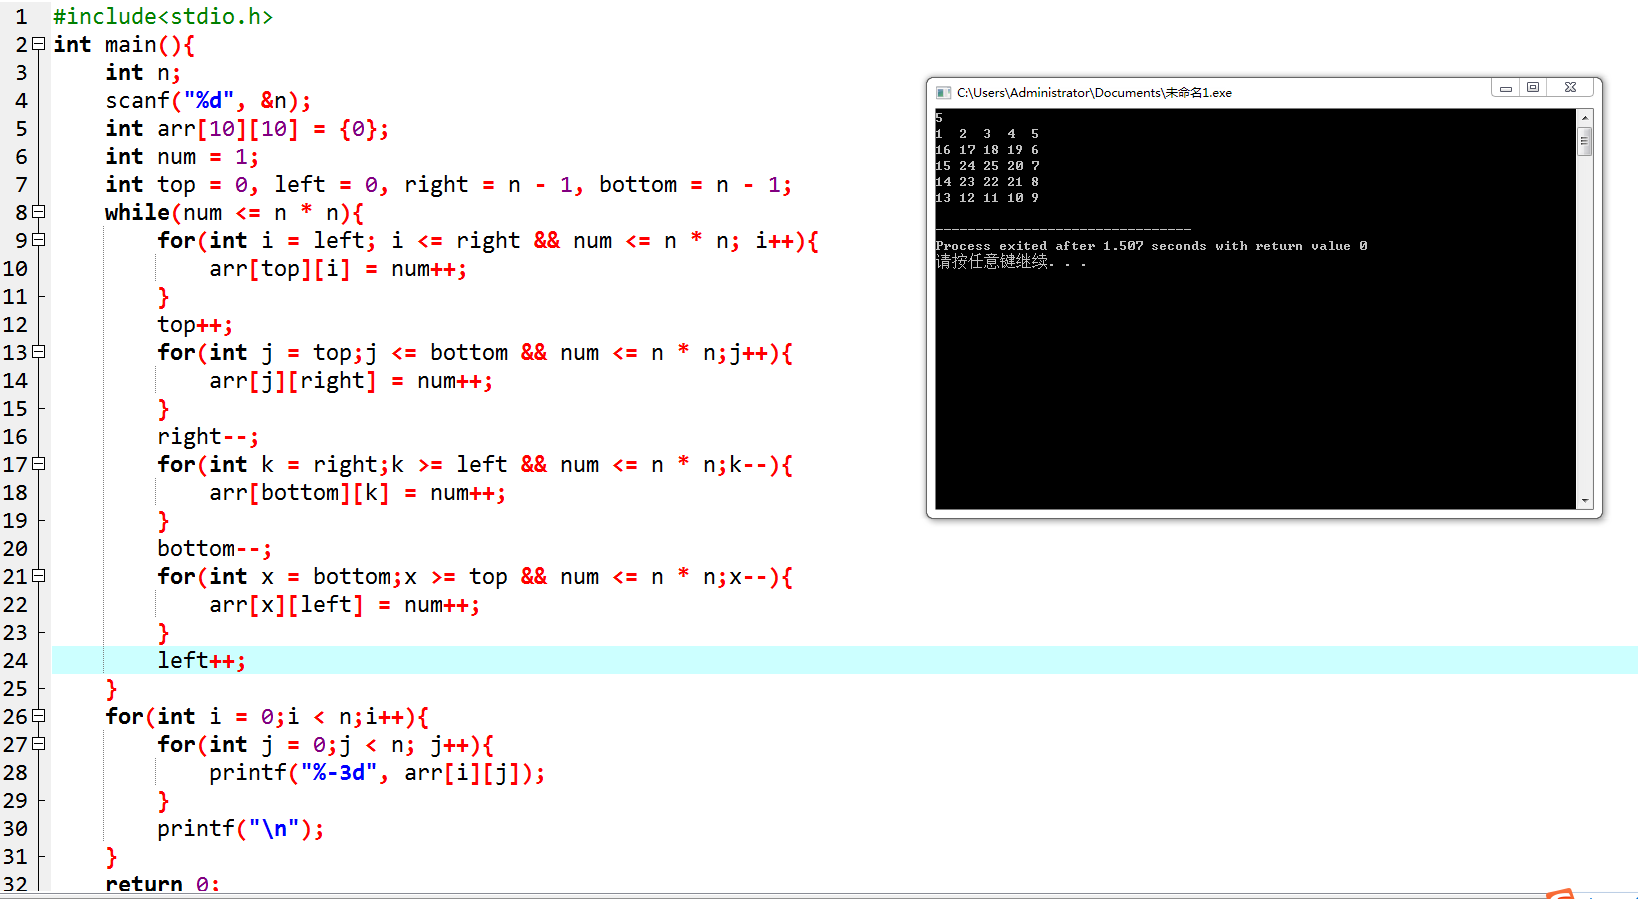Click the console output row '16 17 18 19 6'
The height and width of the screenshot is (899, 1638).
pyautogui.click(x=987, y=149)
